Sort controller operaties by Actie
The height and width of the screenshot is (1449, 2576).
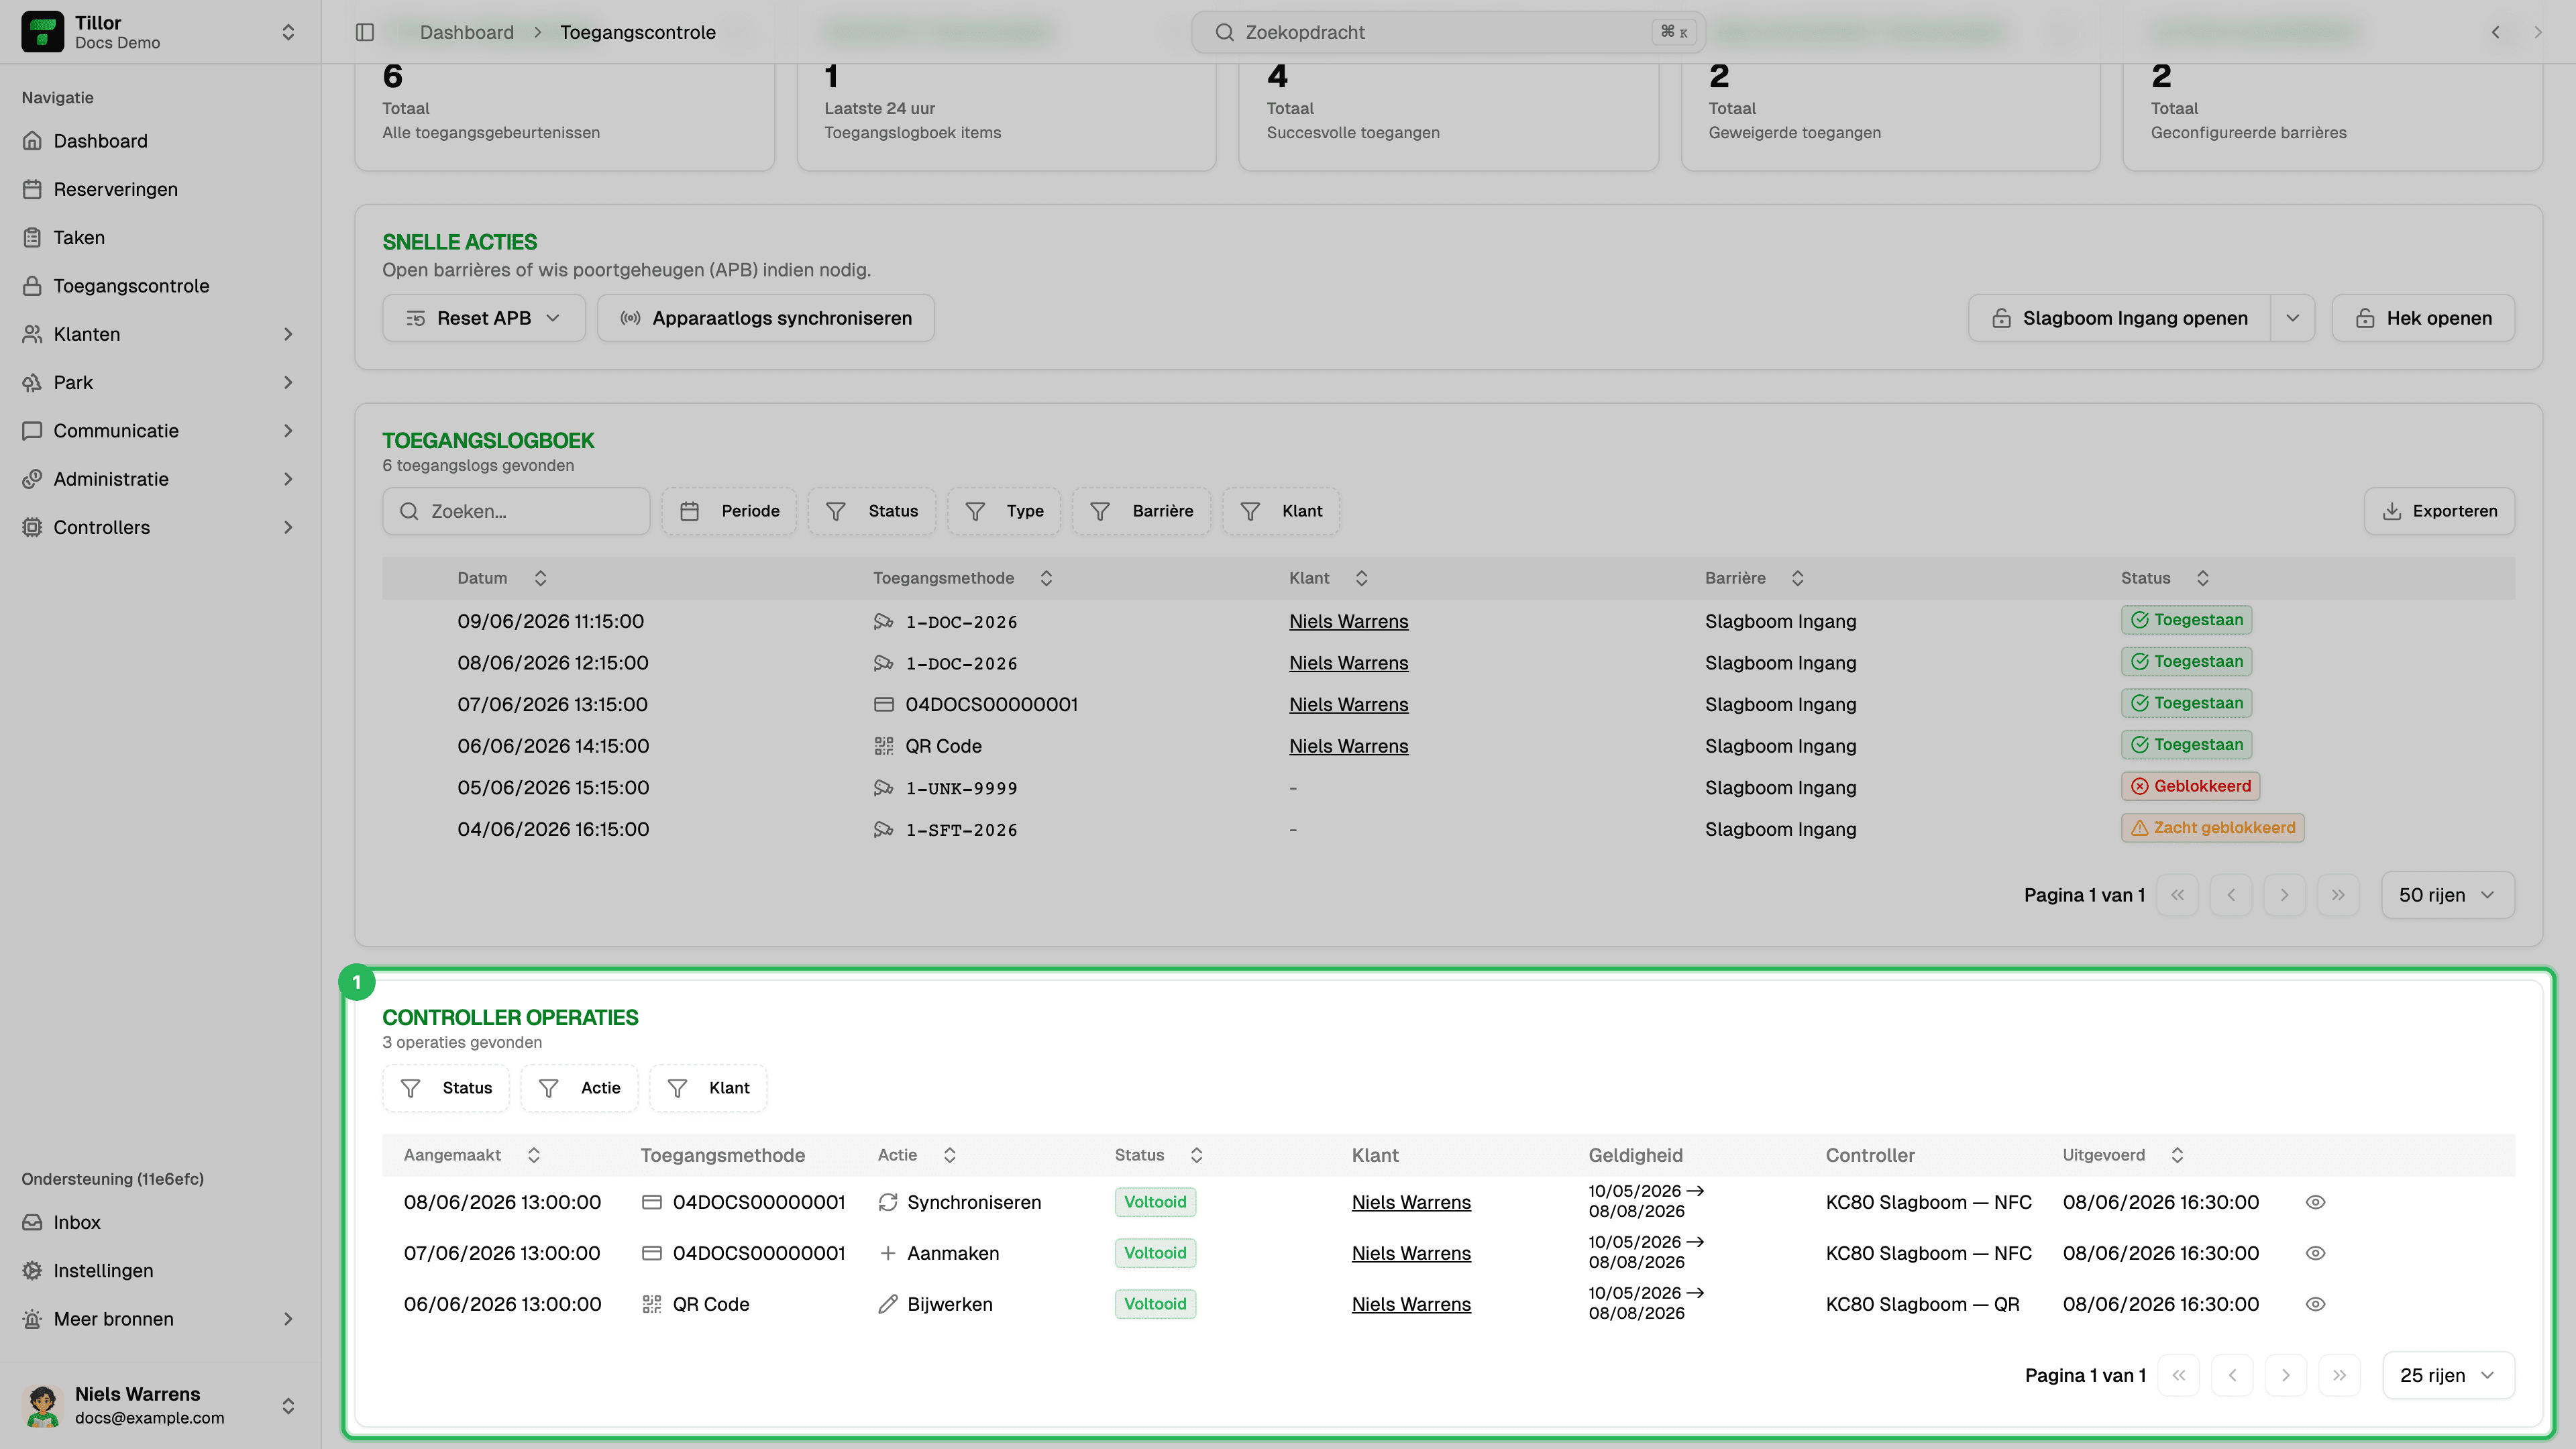(x=917, y=1155)
